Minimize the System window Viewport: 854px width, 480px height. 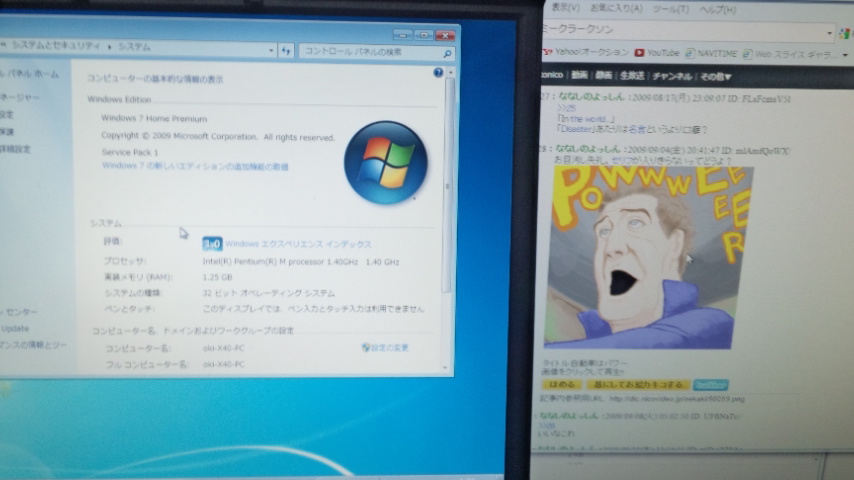402,35
